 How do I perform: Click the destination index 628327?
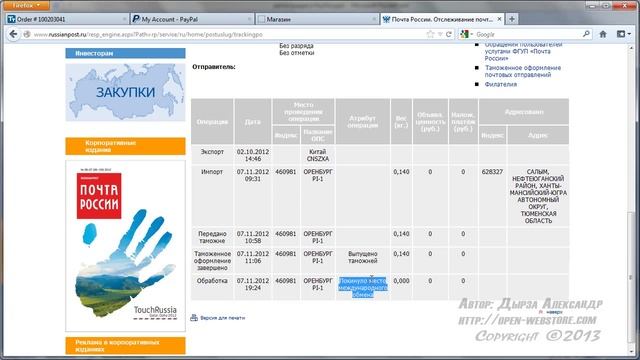492,172
